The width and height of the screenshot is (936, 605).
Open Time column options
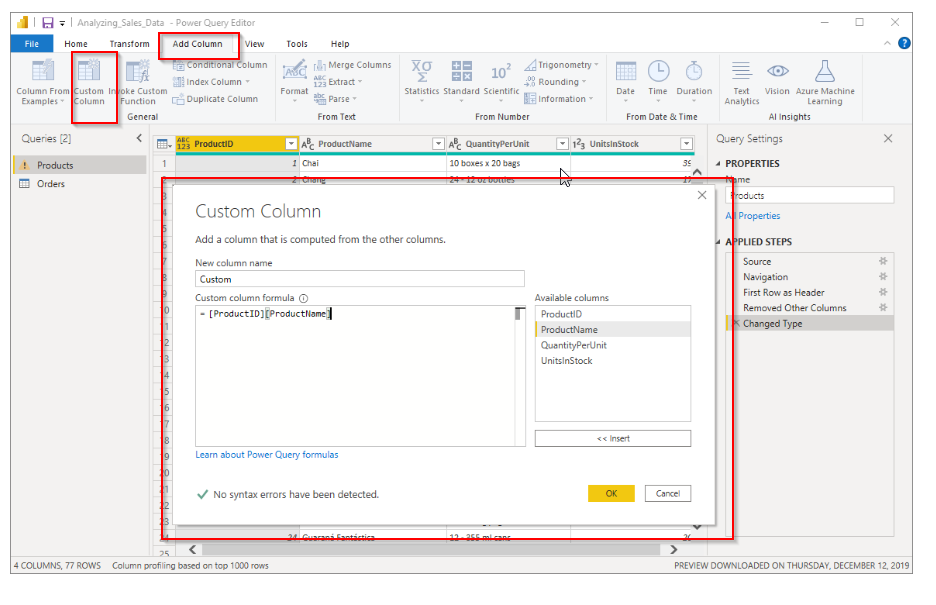[x=658, y=81]
